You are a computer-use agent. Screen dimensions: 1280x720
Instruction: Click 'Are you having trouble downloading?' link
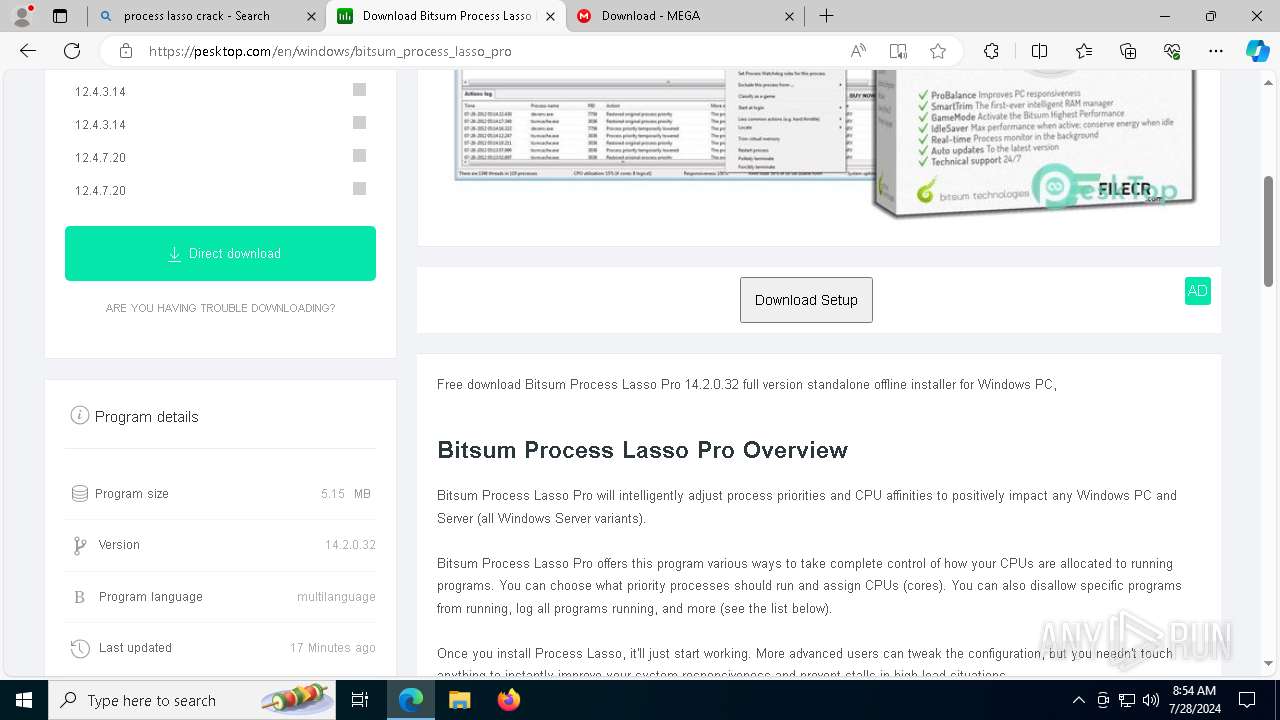click(220, 308)
